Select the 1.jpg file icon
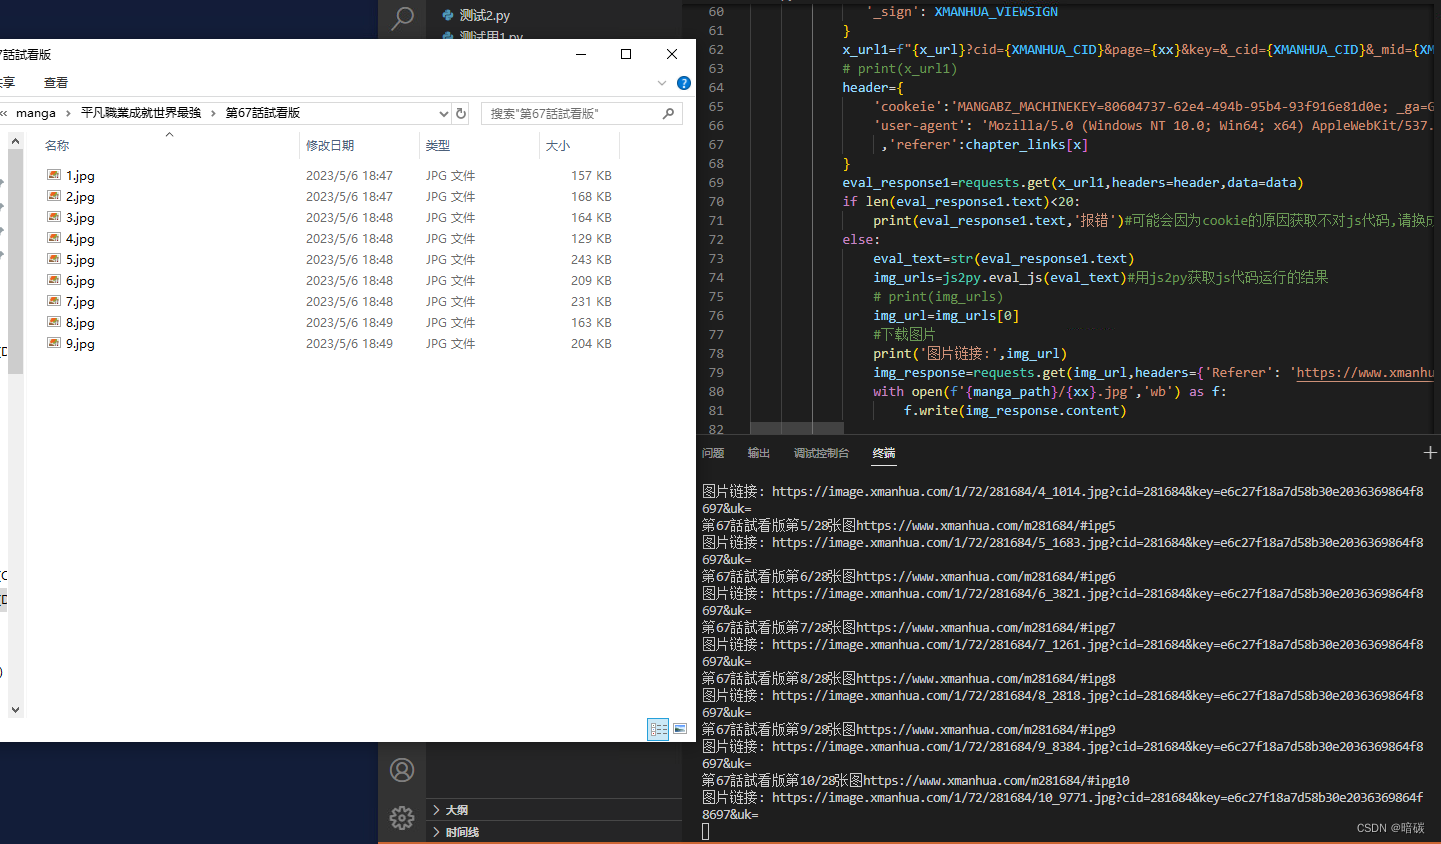Image resolution: width=1441 pixels, height=844 pixels. [54, 175]
